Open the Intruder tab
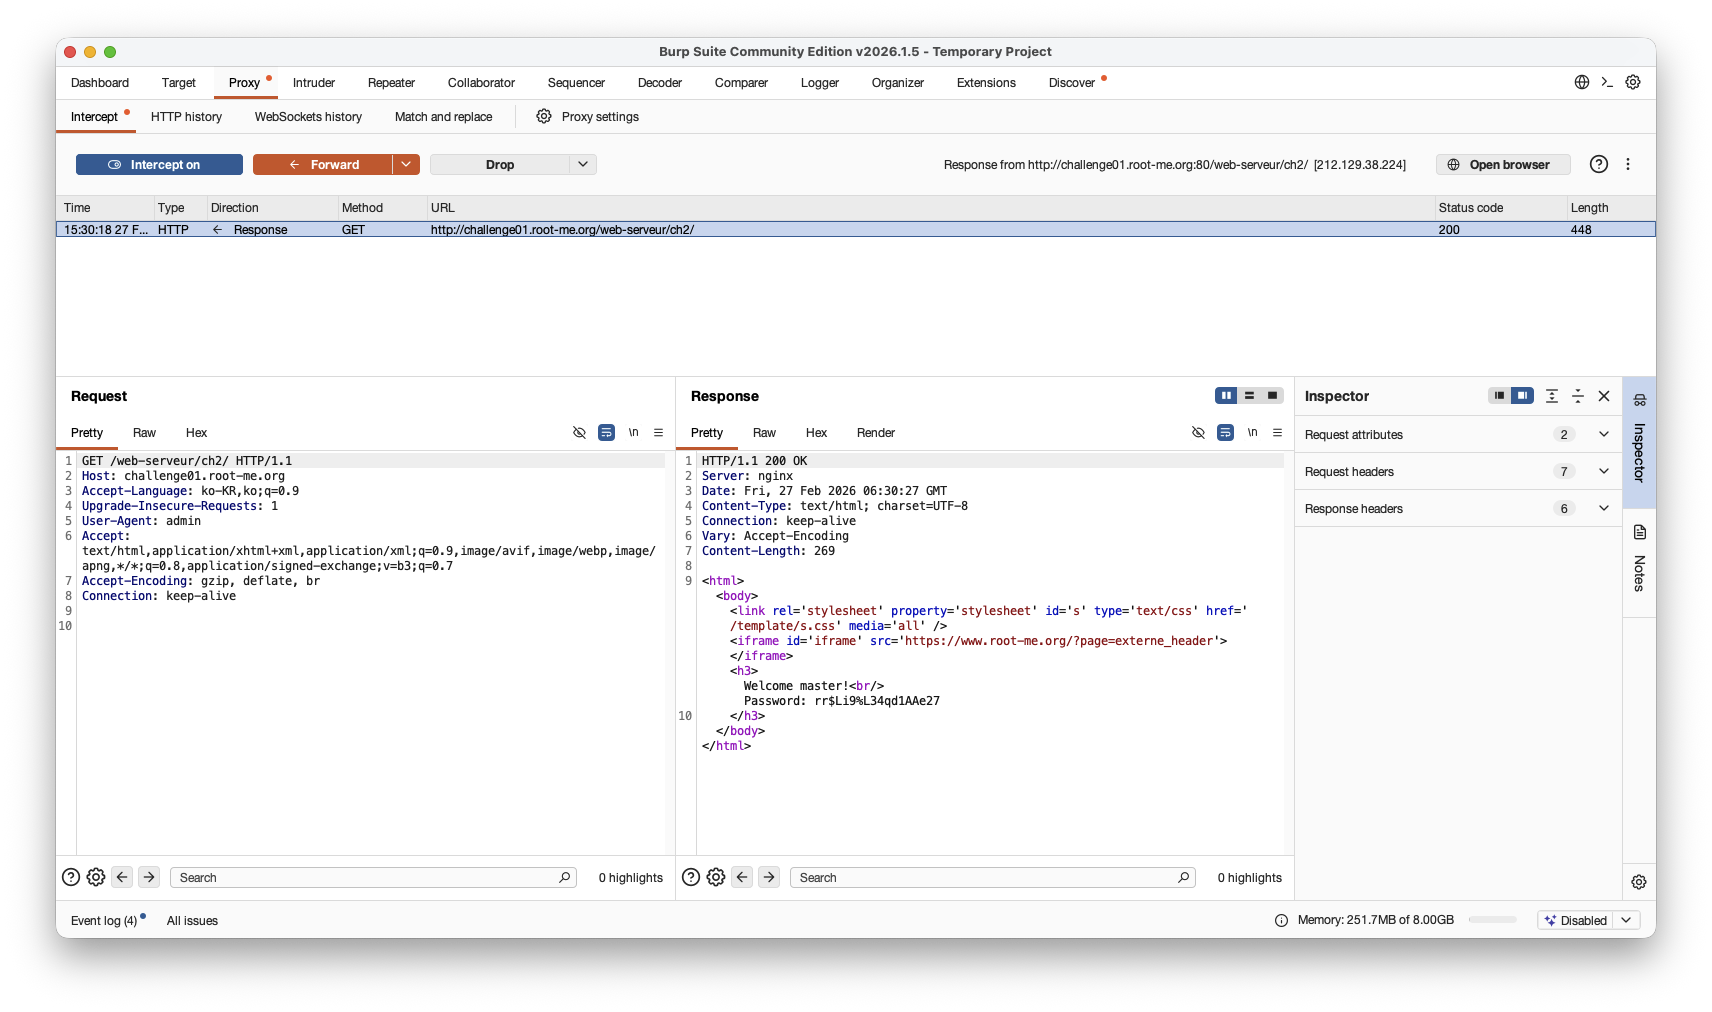This screenshot has height=1012, width=1712. (314, 82)
